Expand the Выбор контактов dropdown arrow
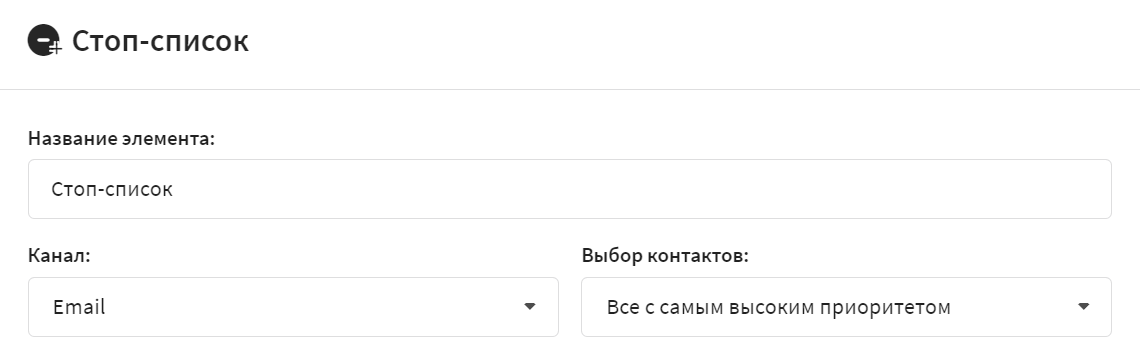The image size is (1140, 360). click(x=1083, y=307)
